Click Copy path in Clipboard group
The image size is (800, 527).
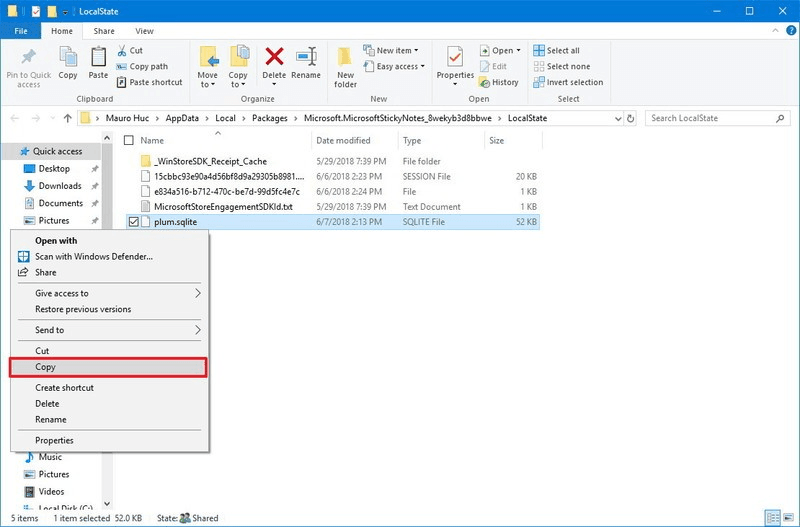coord(147,67)
